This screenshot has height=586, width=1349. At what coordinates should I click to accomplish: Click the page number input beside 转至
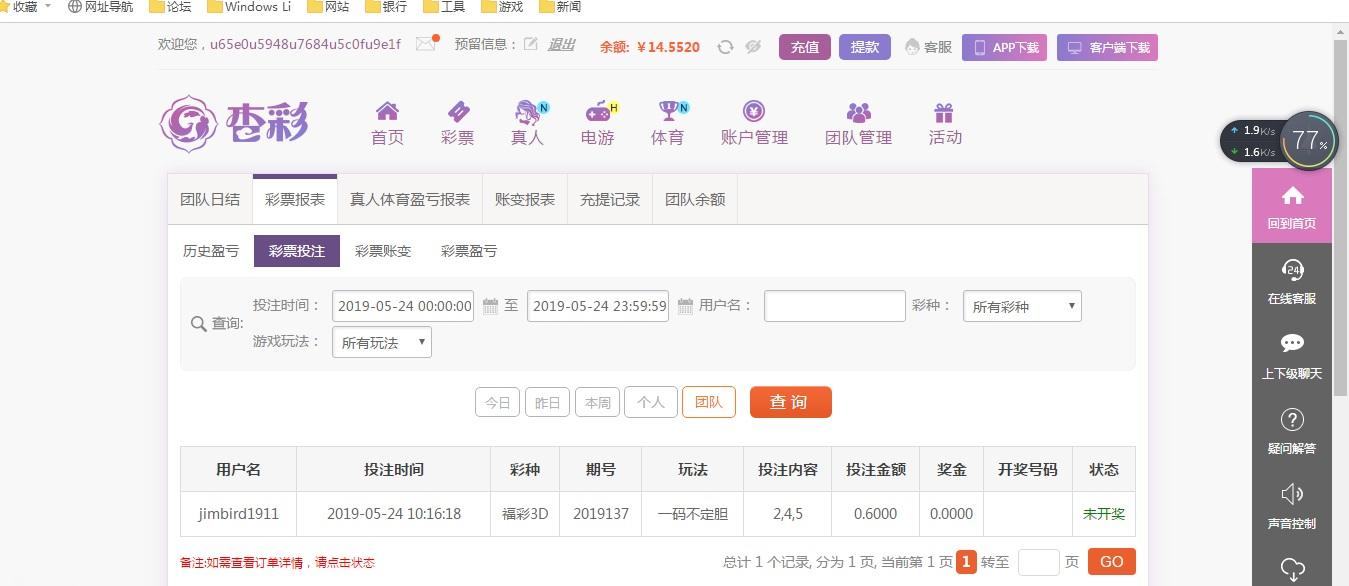1040,562
